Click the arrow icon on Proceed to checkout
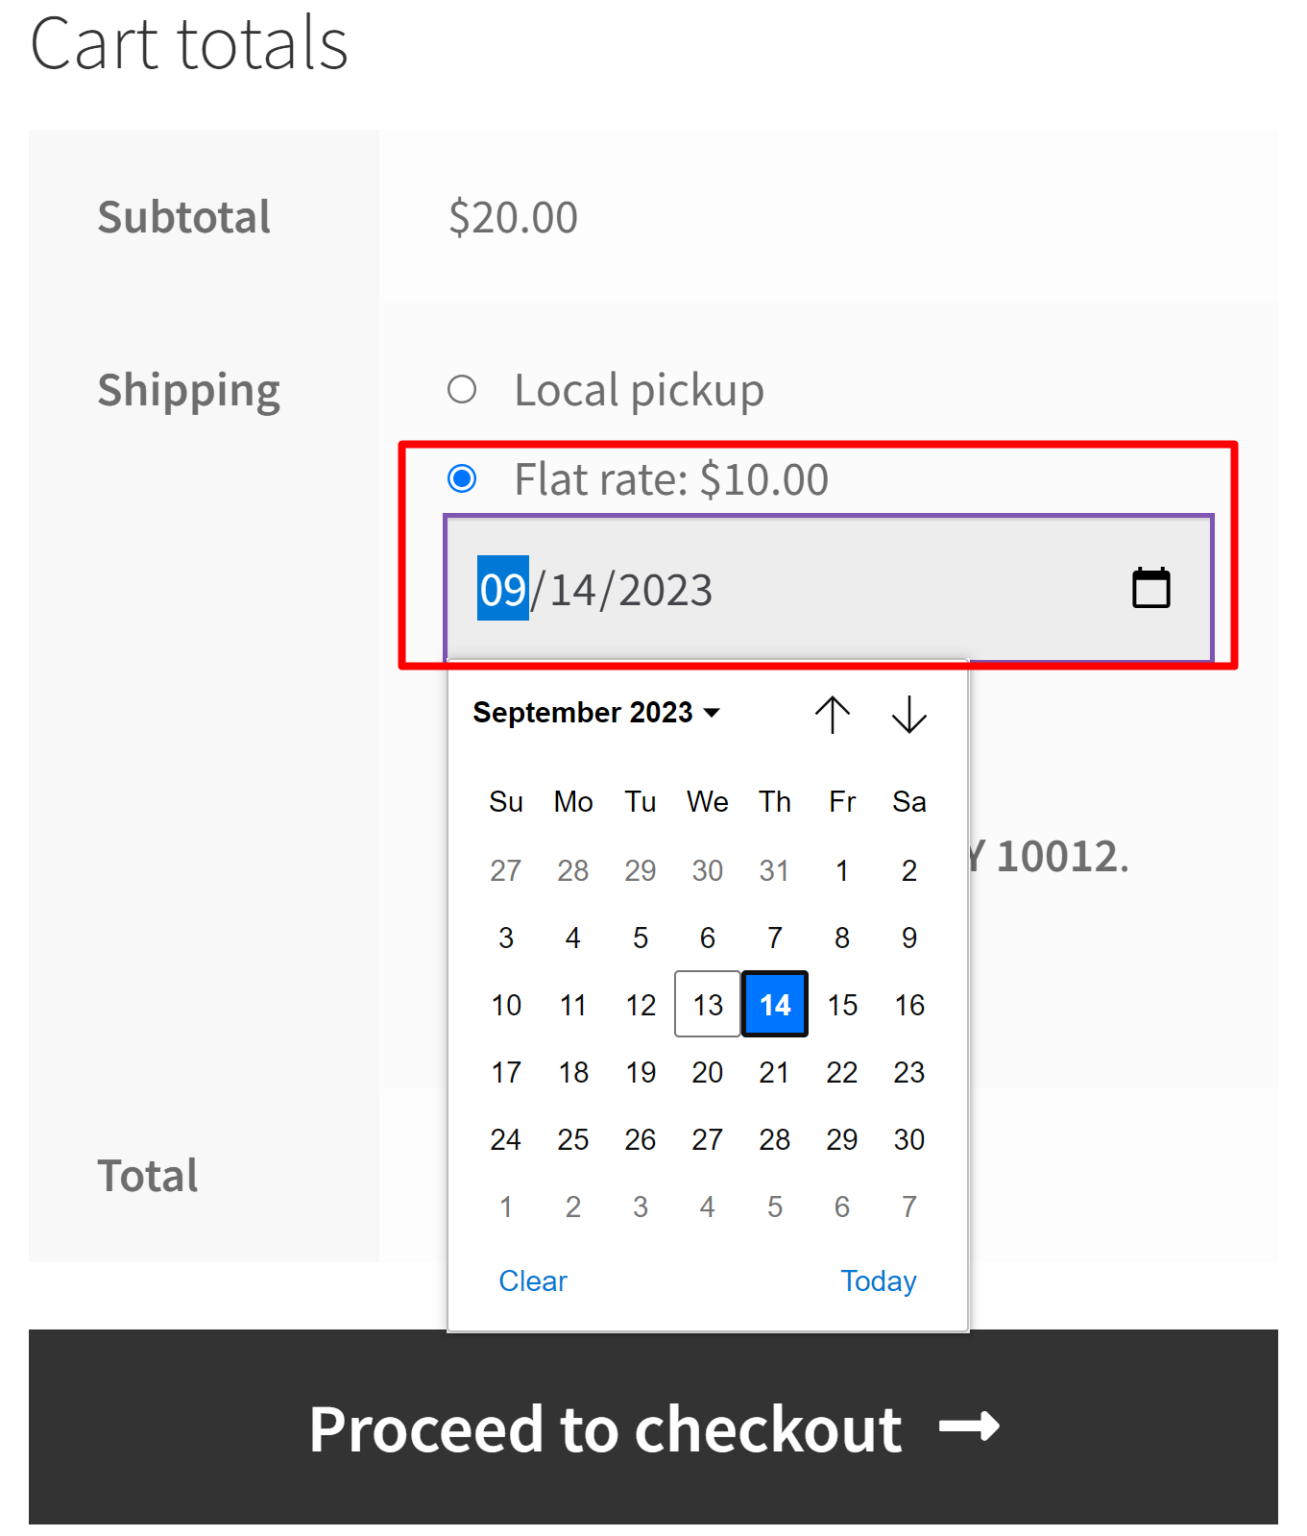1307x1536 pixels. pyautogui.click(x=968, y=1429)
